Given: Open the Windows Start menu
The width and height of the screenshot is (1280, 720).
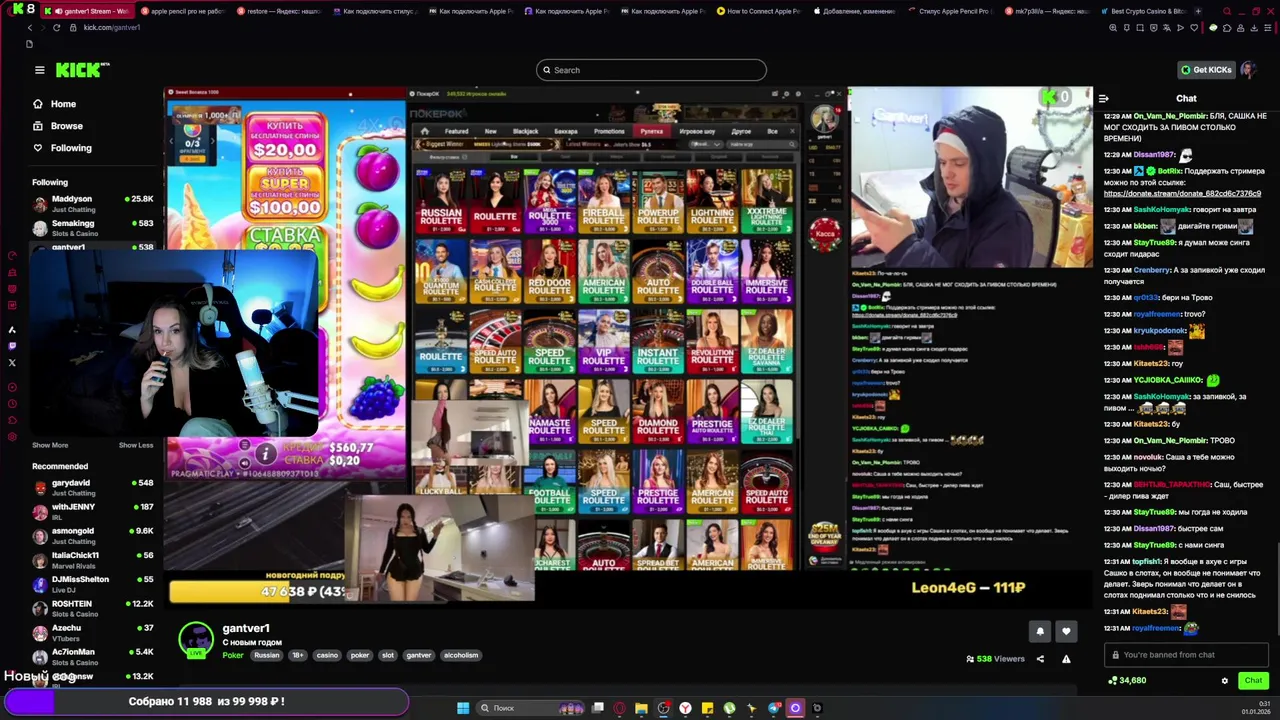Looking at the screenshot, I should click(463, 708).
